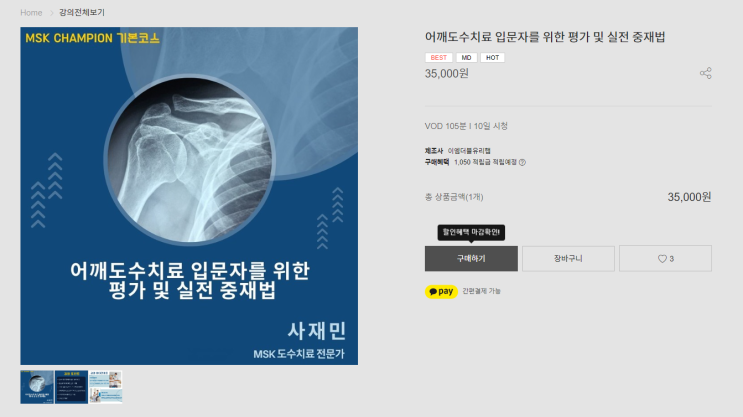Click the main course cover image
743x417 pixels.
[189, 196]
